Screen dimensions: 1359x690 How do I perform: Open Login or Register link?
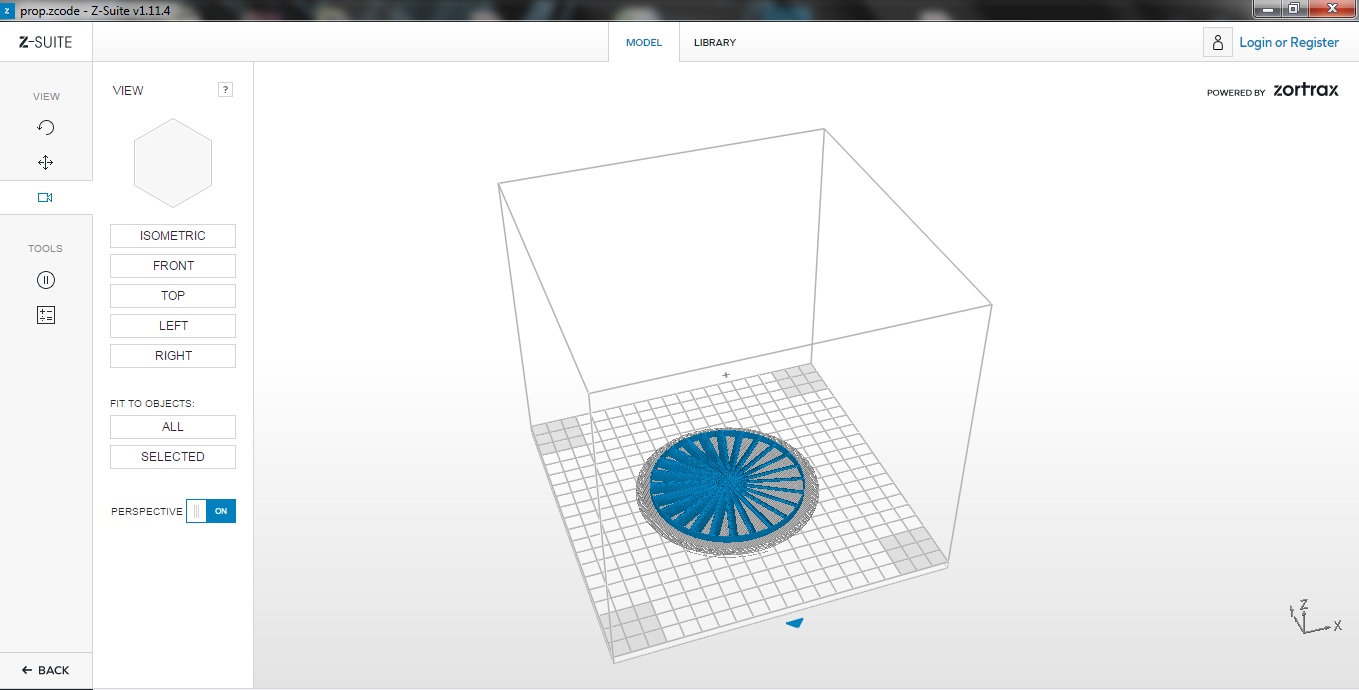click(1289, 42)
